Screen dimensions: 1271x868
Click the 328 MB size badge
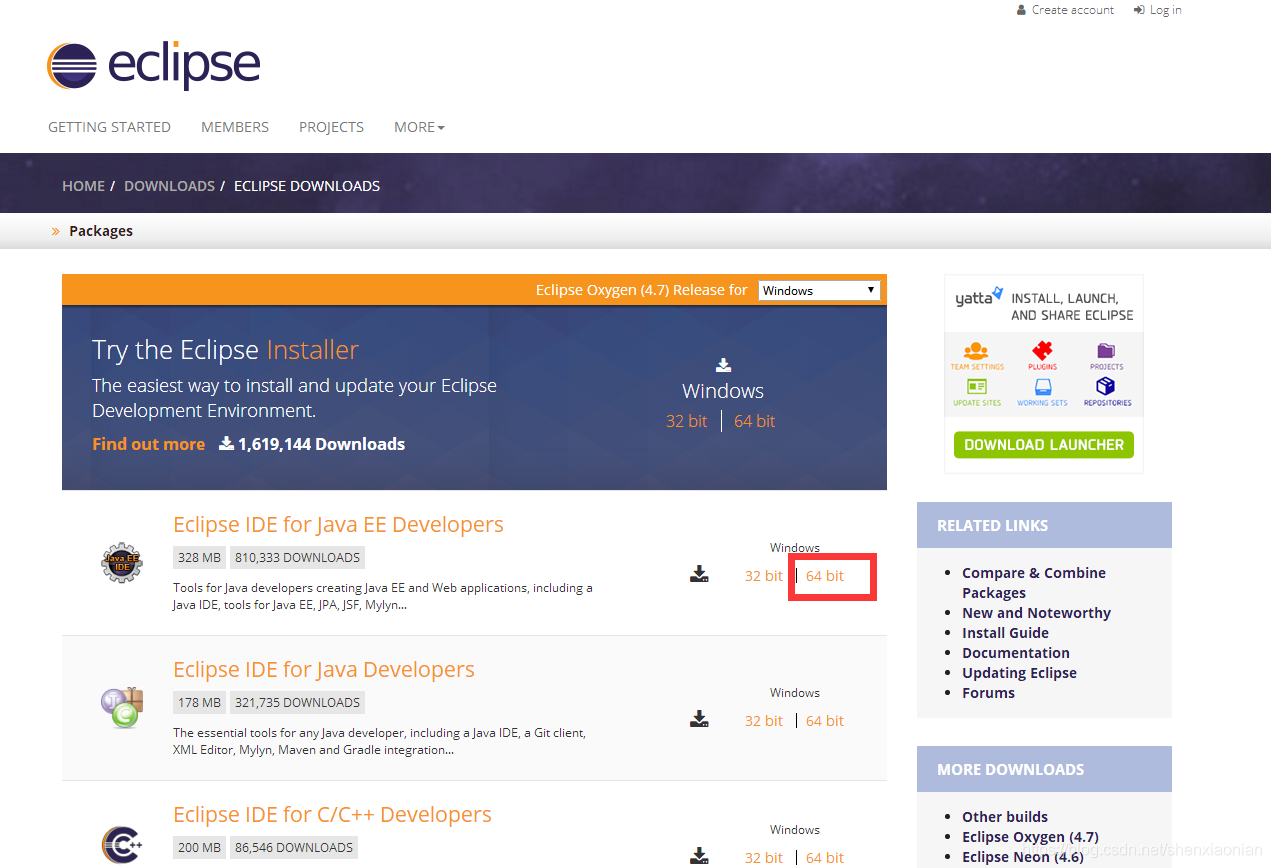[x=199, y=557]
